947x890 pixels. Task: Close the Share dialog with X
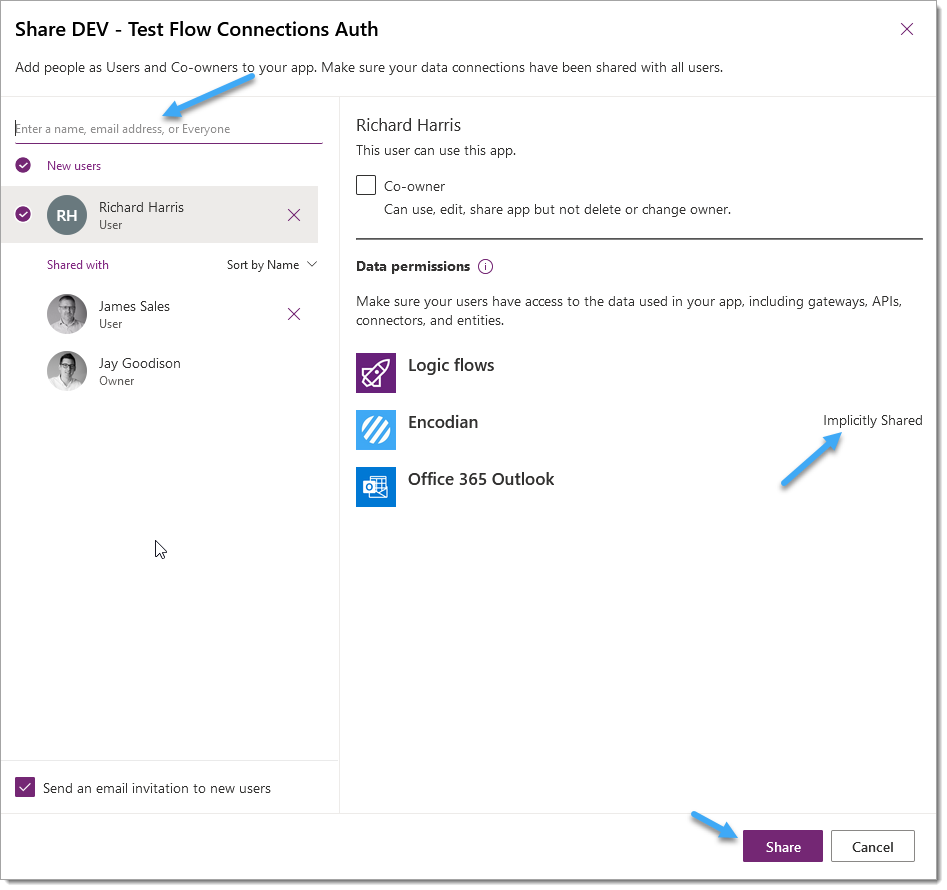(906, 29)
